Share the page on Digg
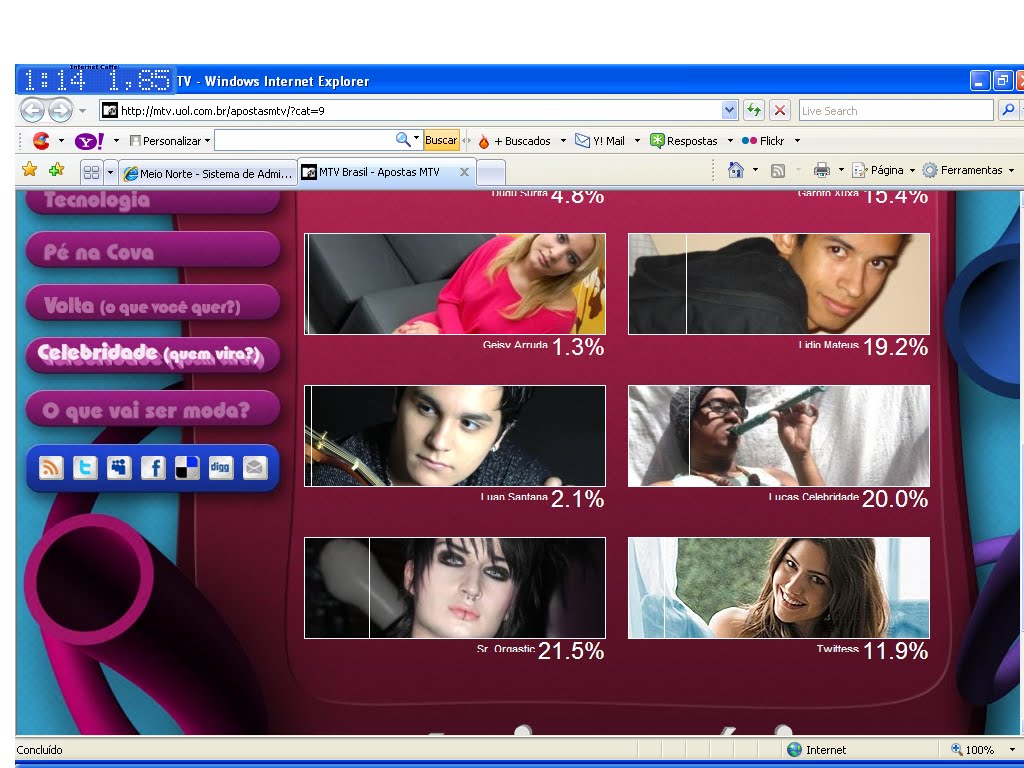The width and height of the screenshot is (1024, 768). click(221, 468)
